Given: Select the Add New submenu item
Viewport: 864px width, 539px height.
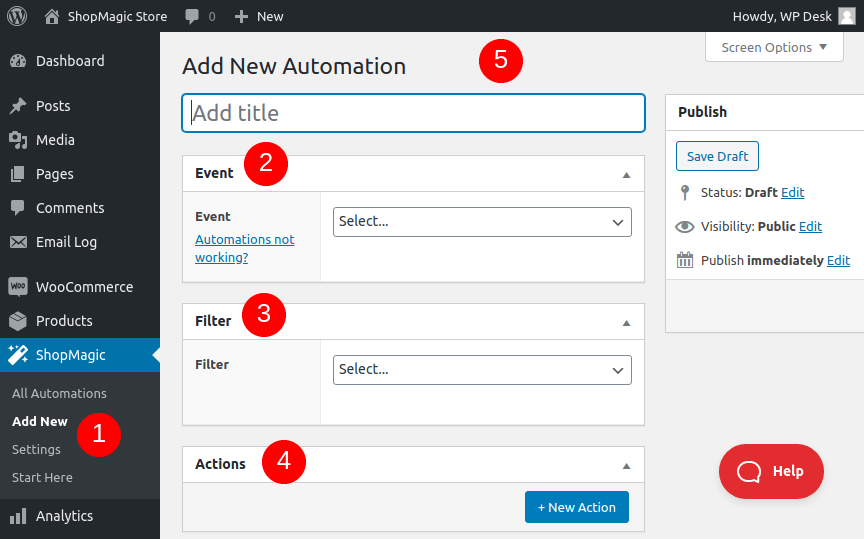Looking at the screenshot, I should coord(40,422).
